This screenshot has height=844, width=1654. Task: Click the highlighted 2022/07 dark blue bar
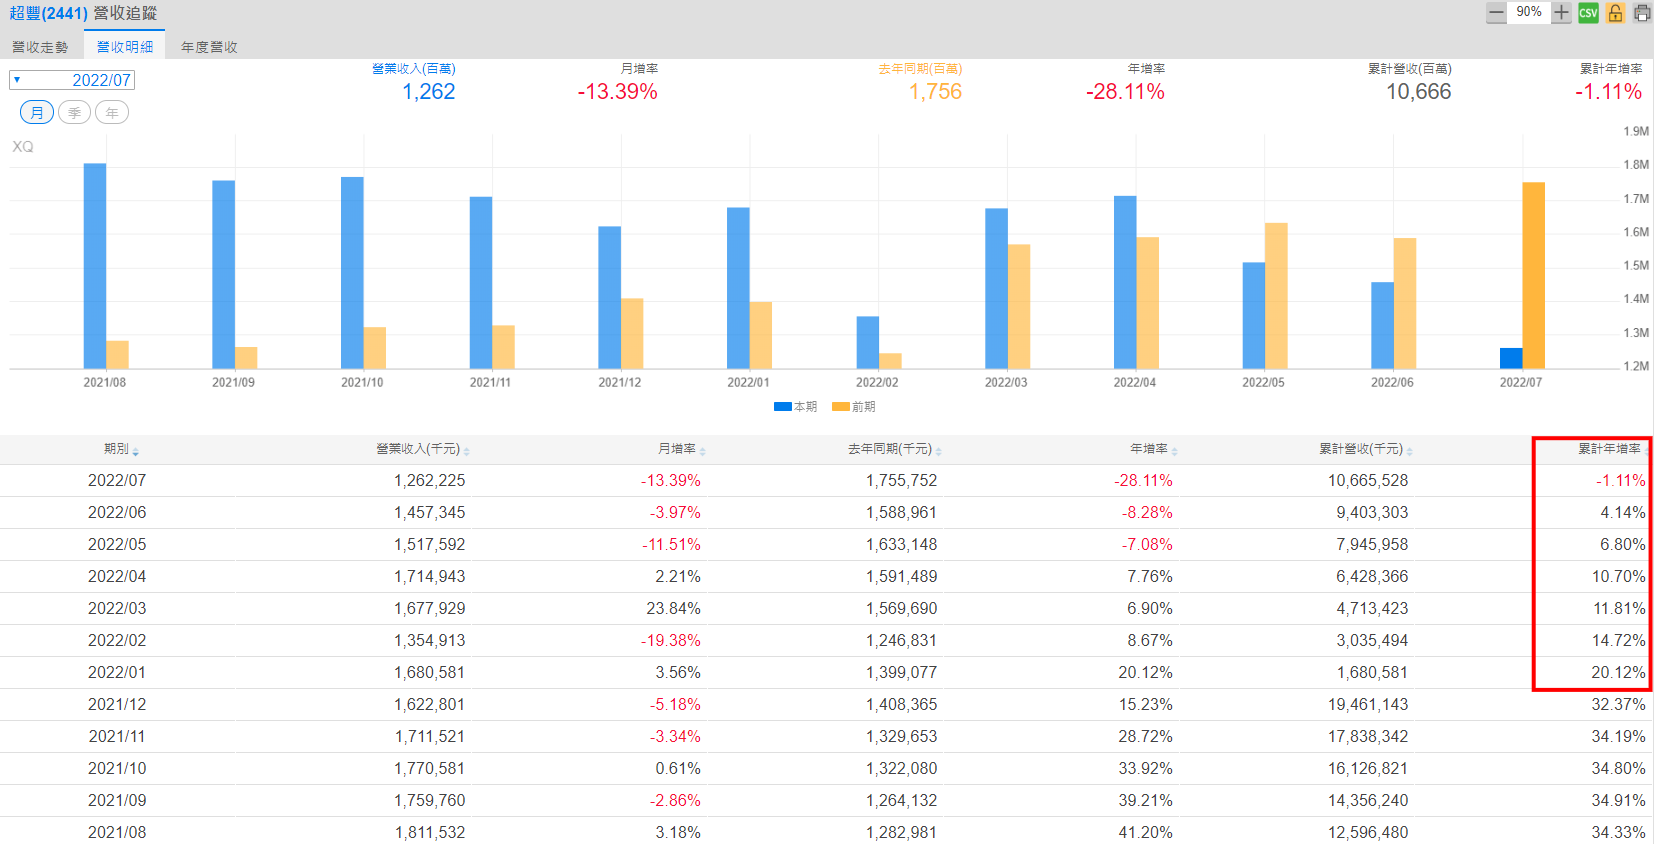tap(1510, 358)
